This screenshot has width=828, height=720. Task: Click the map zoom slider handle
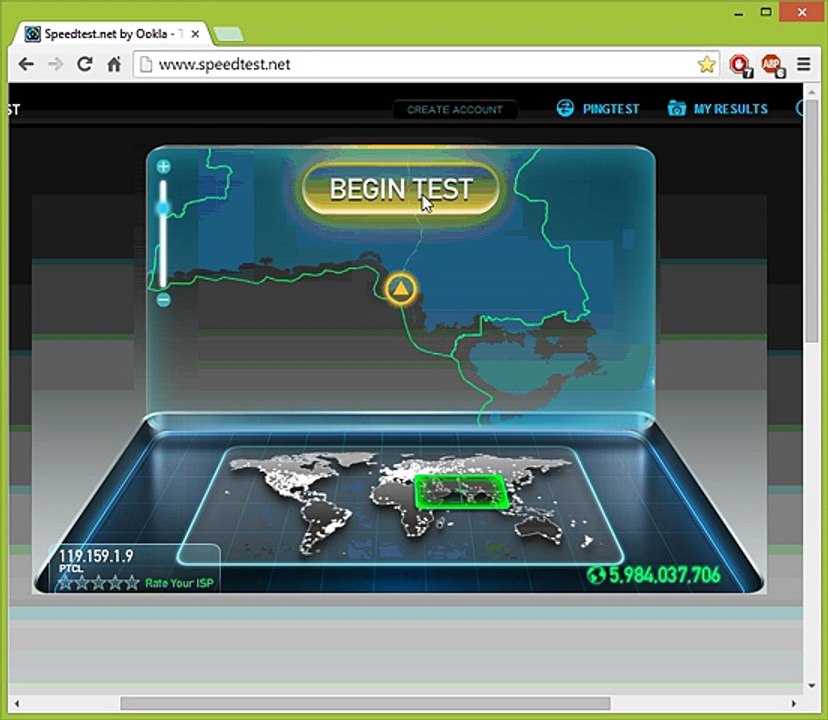[x=163, y=208]
